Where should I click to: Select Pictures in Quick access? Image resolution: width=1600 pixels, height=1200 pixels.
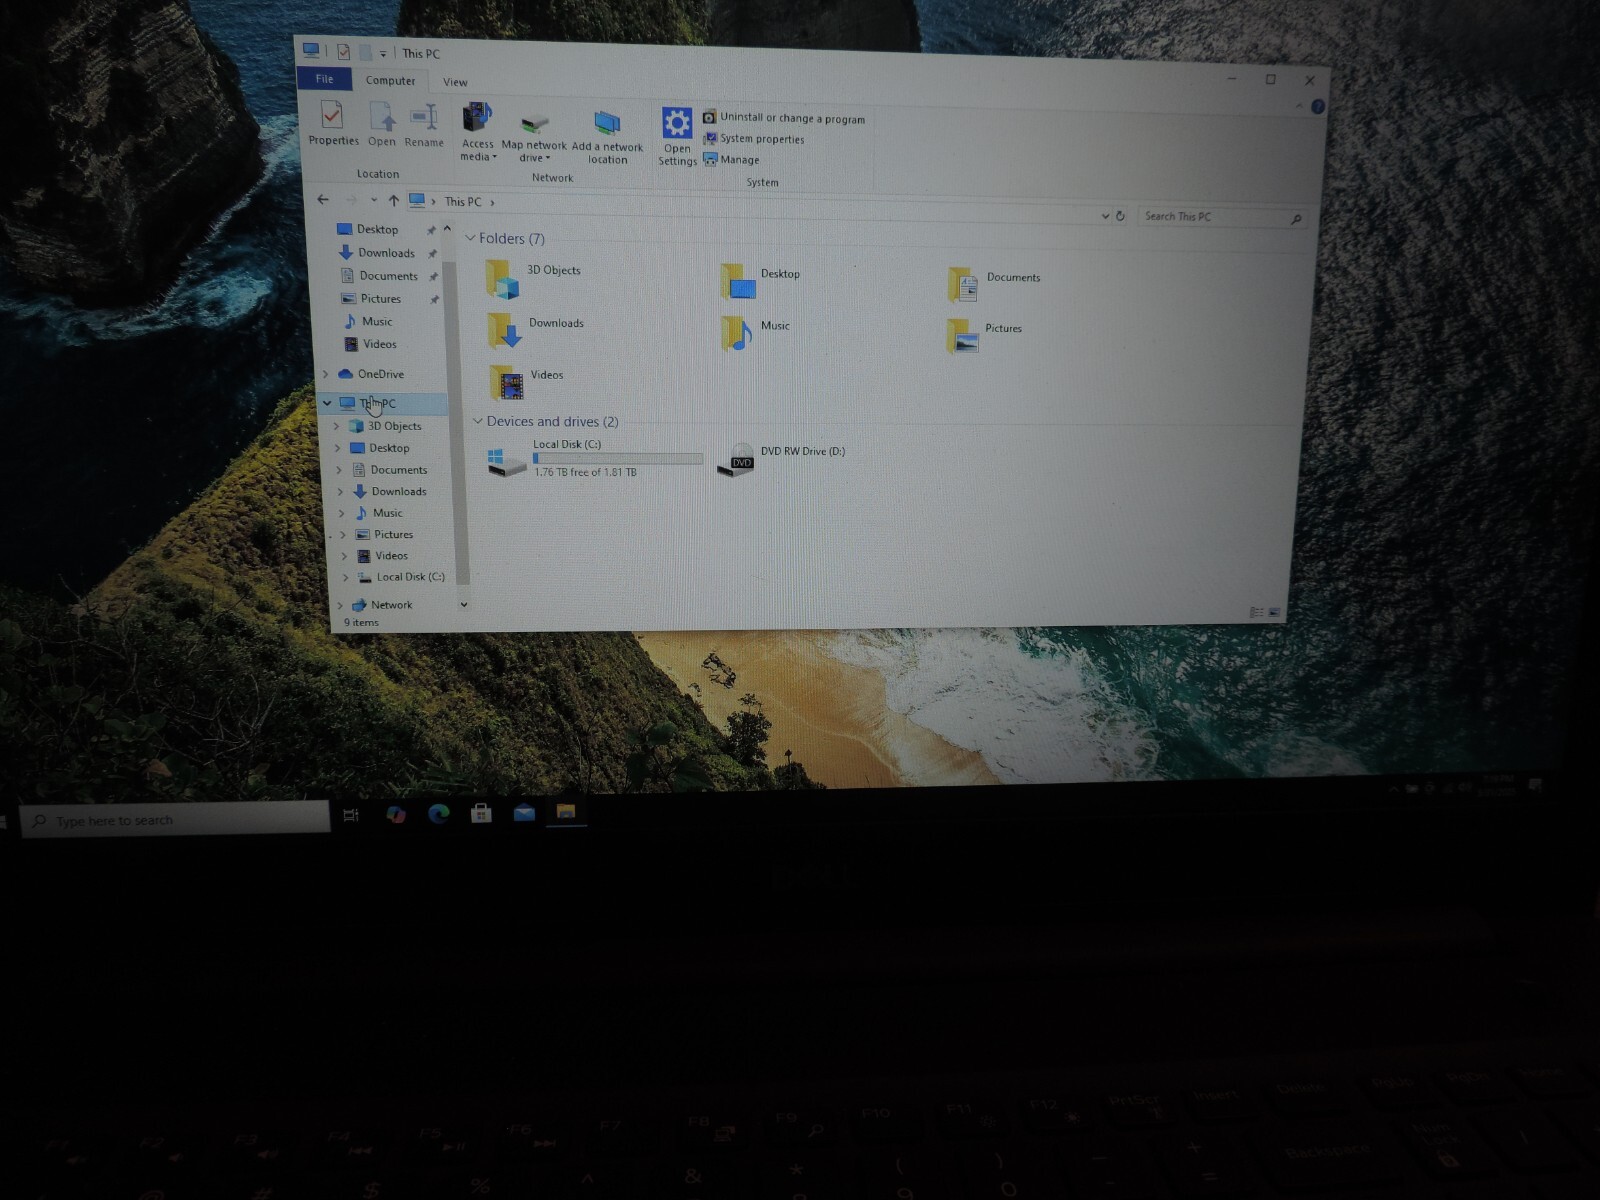(x=380, y=299)
